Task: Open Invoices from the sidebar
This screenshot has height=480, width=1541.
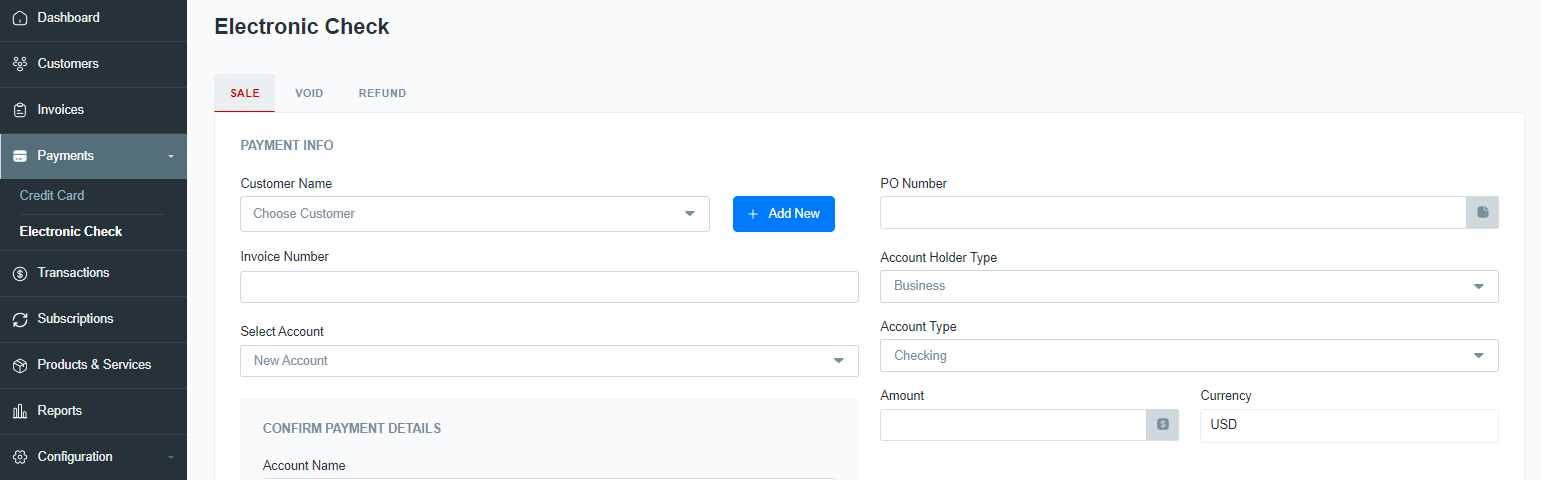Action: pyautogui.click(x=93, y=110)
